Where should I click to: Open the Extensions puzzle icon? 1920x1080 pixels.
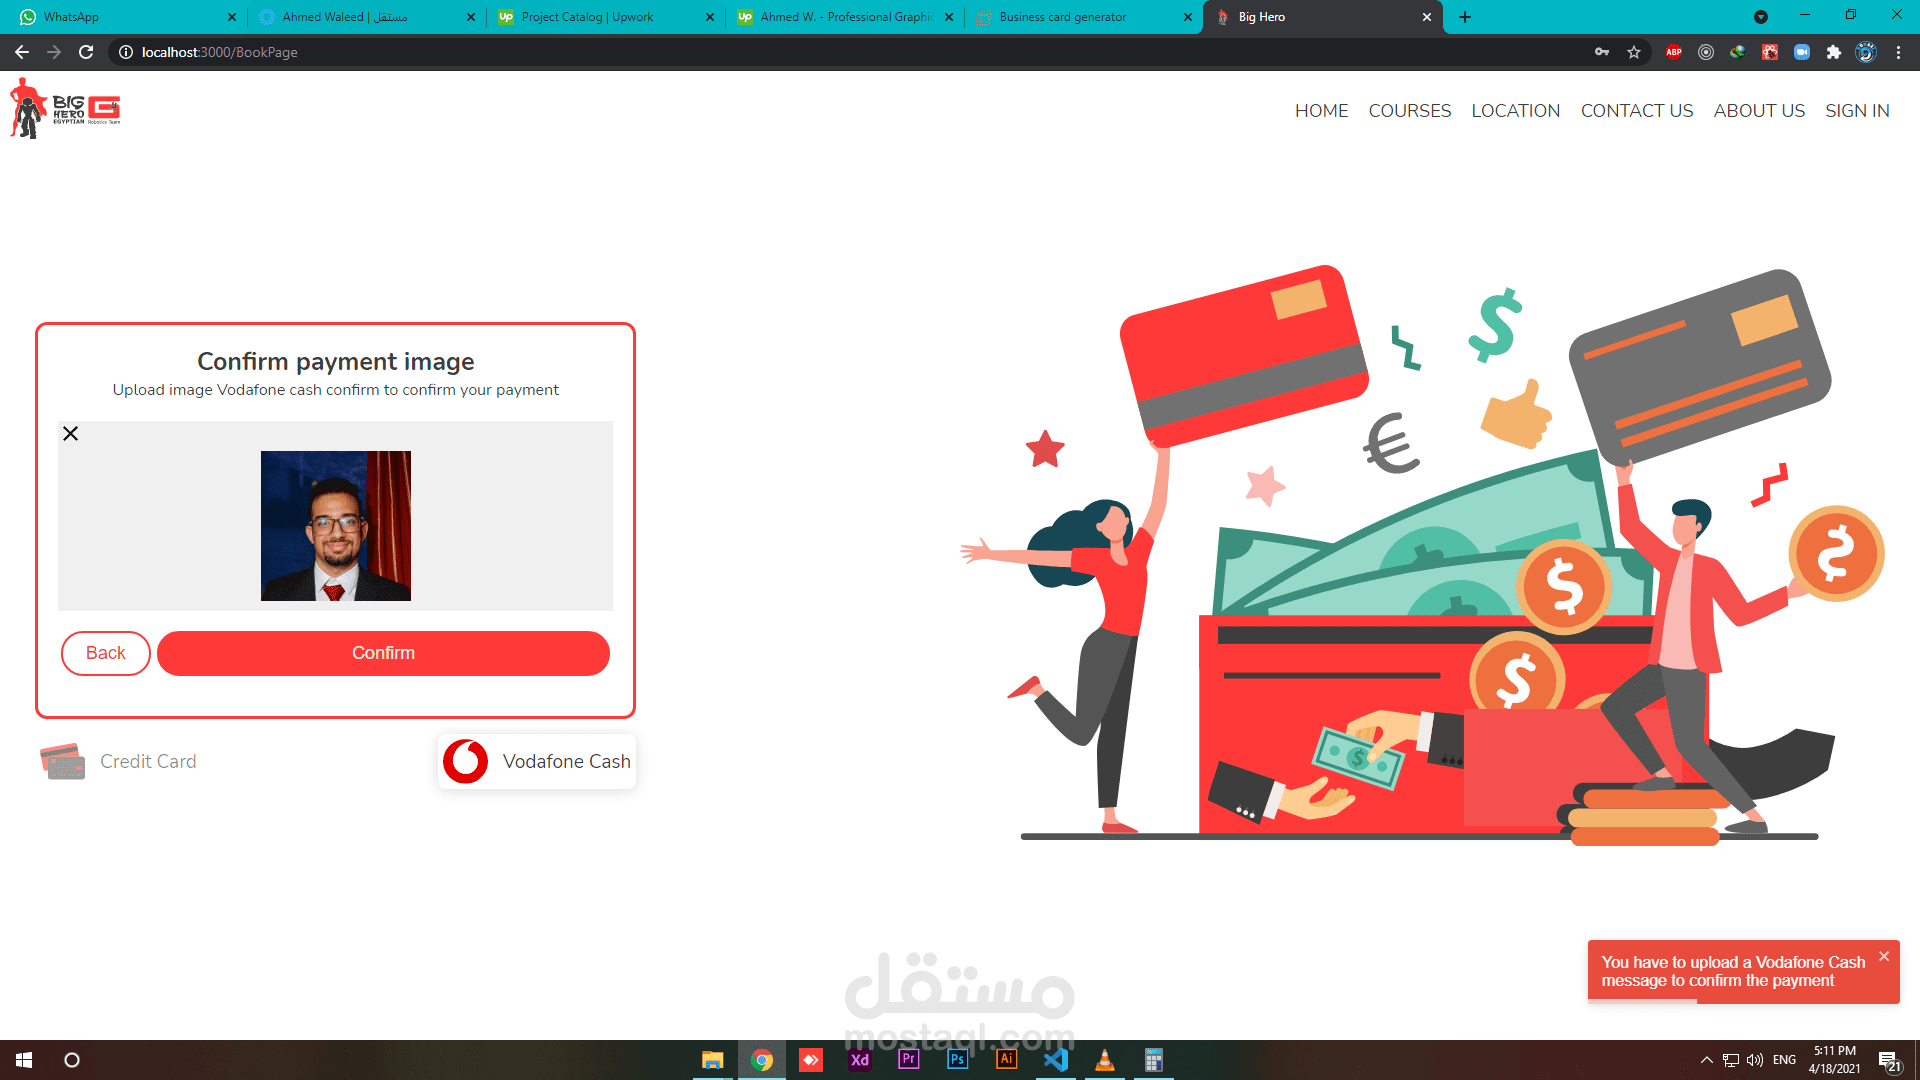[x=1833, y=52]
